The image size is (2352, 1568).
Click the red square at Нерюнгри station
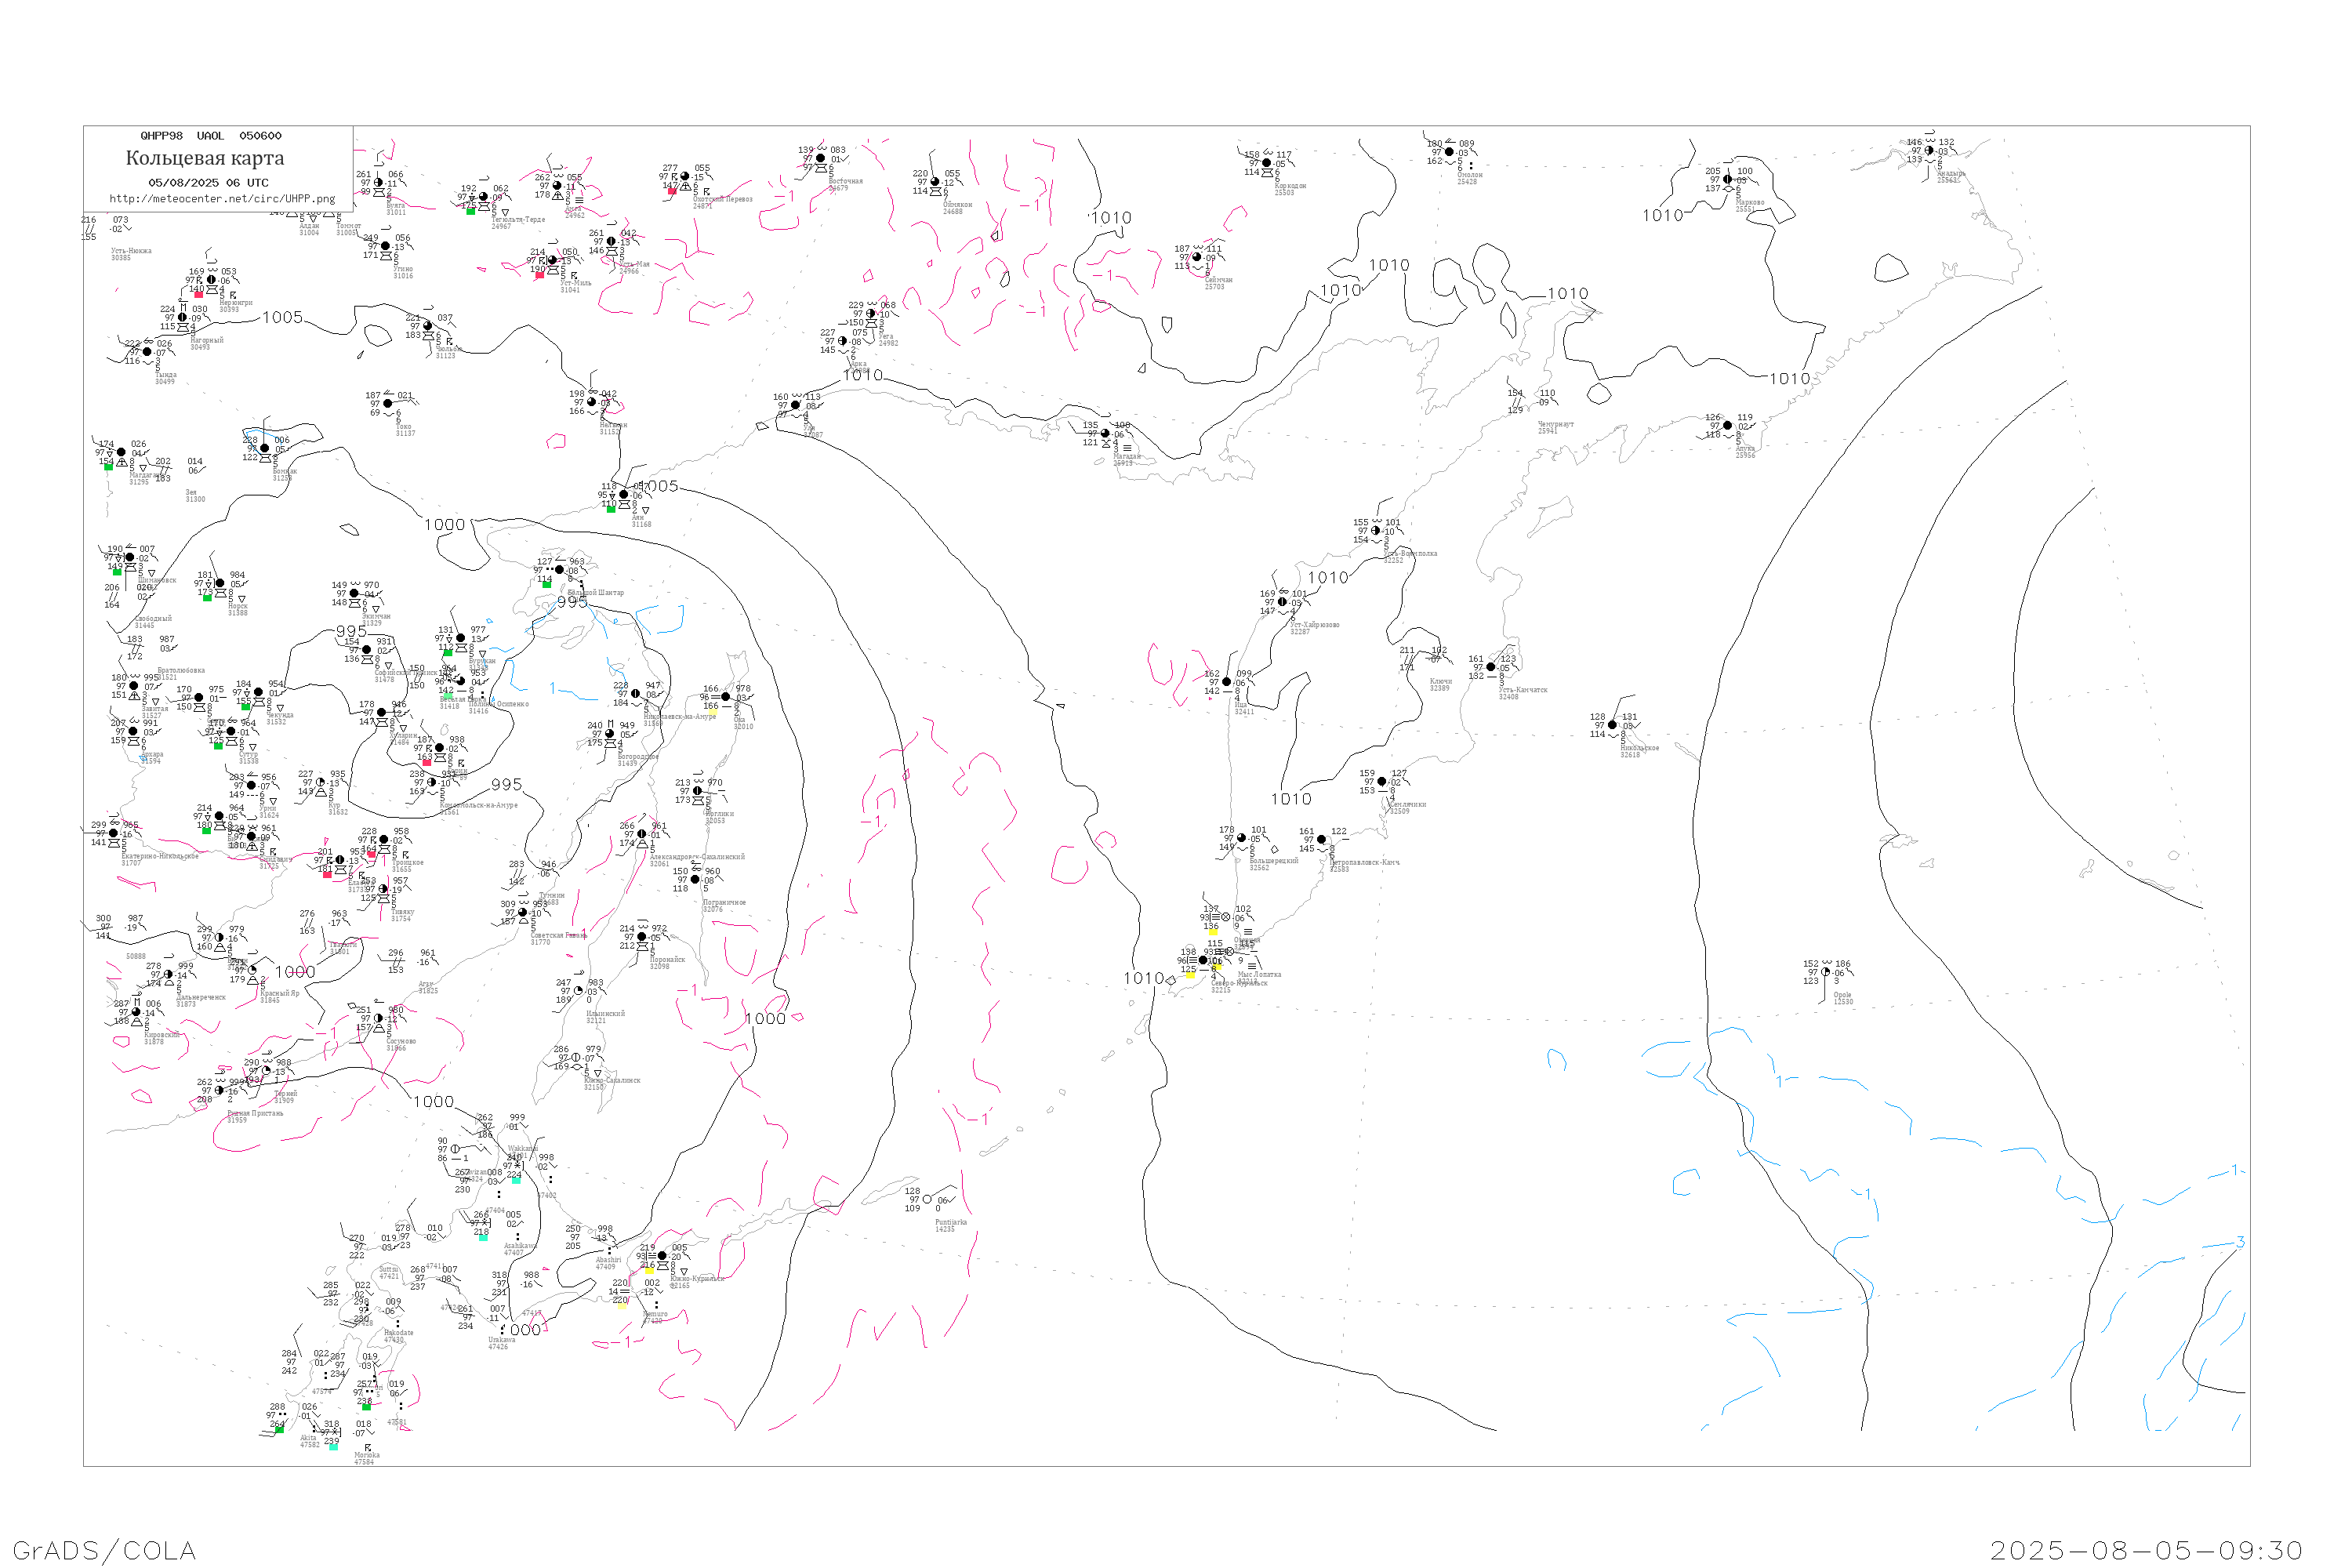[198, 294]
